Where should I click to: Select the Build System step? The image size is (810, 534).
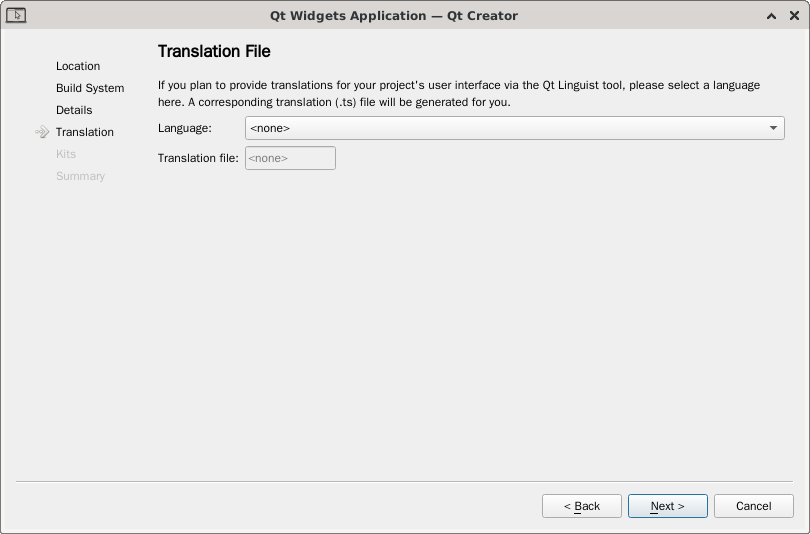click(x=90, y=88)
